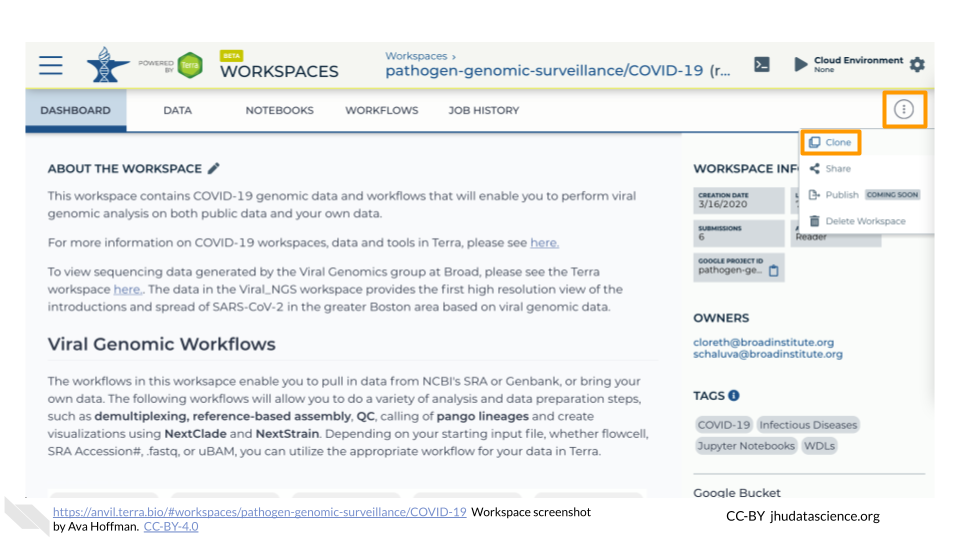Click the Viral Genomic Workflows heading
960x540 pixels.
[x=162, y=344]
